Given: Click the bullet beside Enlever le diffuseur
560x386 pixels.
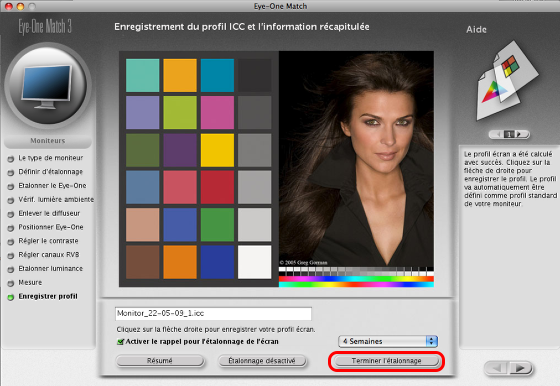Looking at the screenshot, I should pos(11,214).
